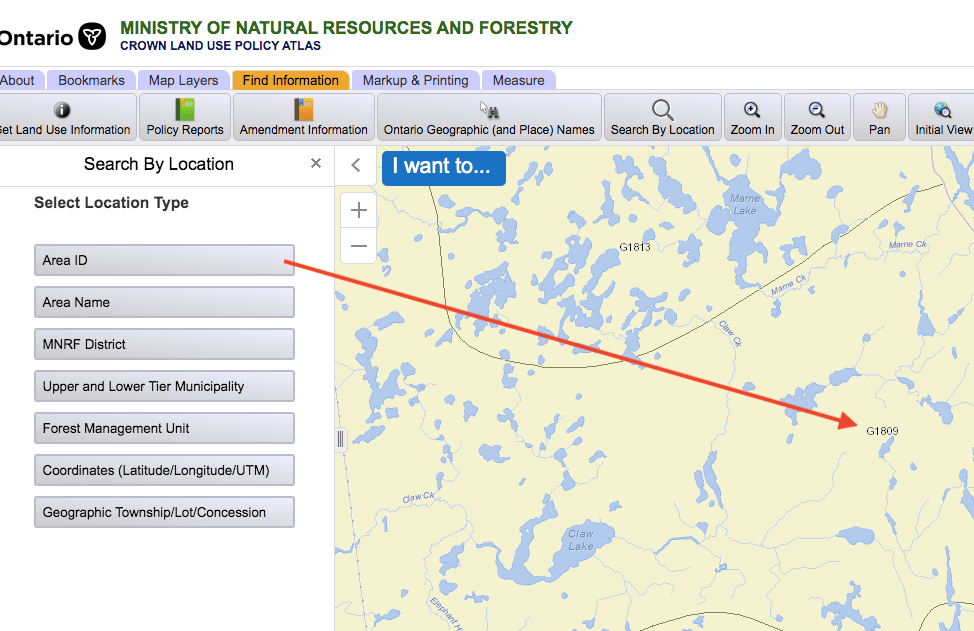974x631 pixels.
Task: Click the Ontario trillium logo
Action: 92,37
